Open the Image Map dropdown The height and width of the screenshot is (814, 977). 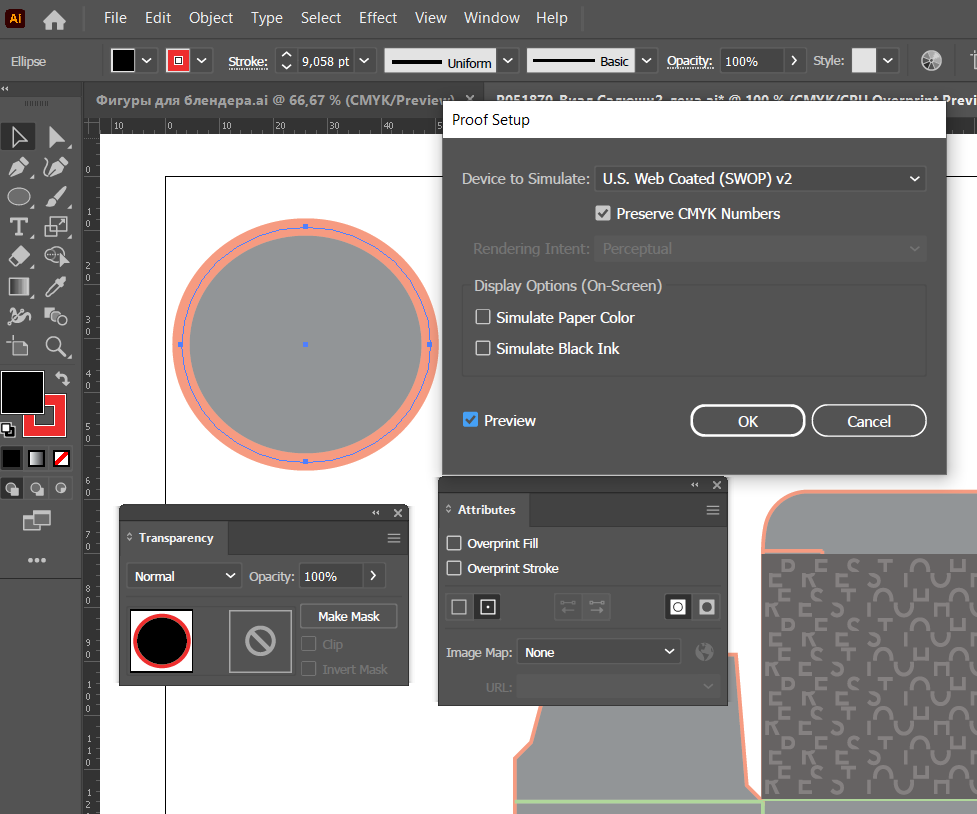tap(598, 652)
